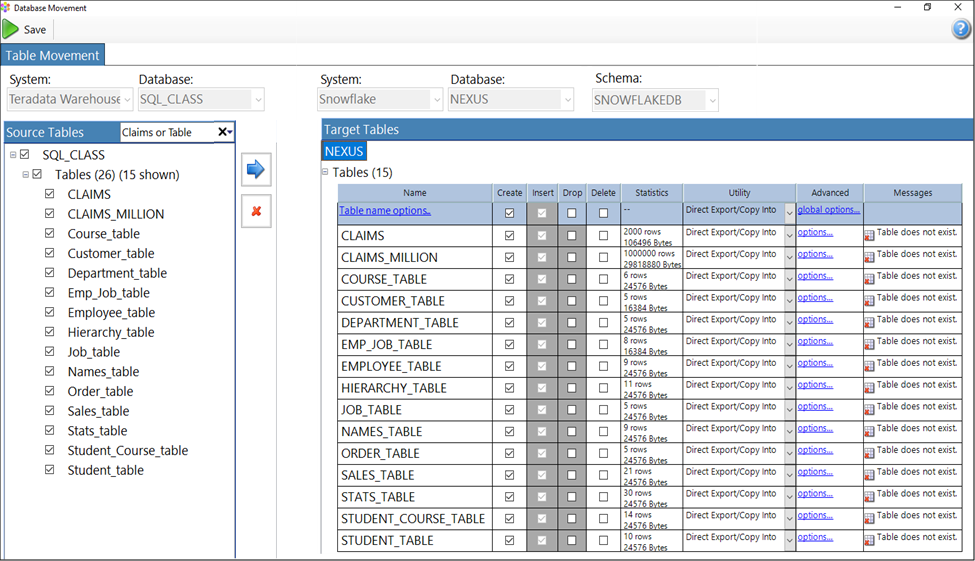Image resolution: width=975 pixels, height=561 pixels.
Task: Click the green Save play icon
Action: click(11, 29)
